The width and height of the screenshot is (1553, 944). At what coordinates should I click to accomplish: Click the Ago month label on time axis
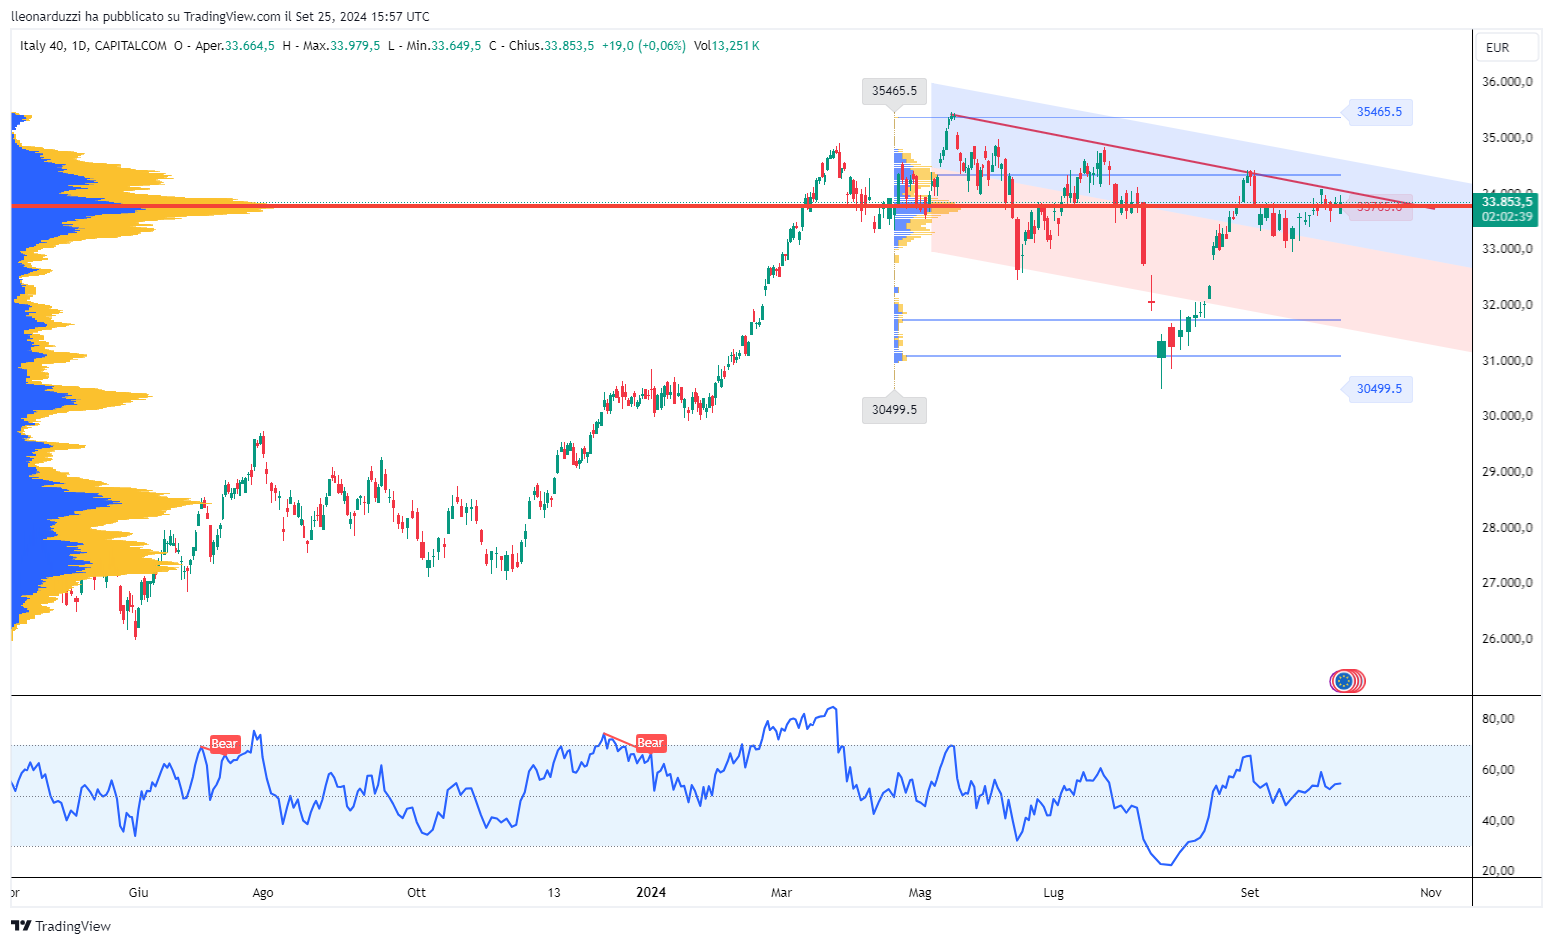tap(263, 893)
